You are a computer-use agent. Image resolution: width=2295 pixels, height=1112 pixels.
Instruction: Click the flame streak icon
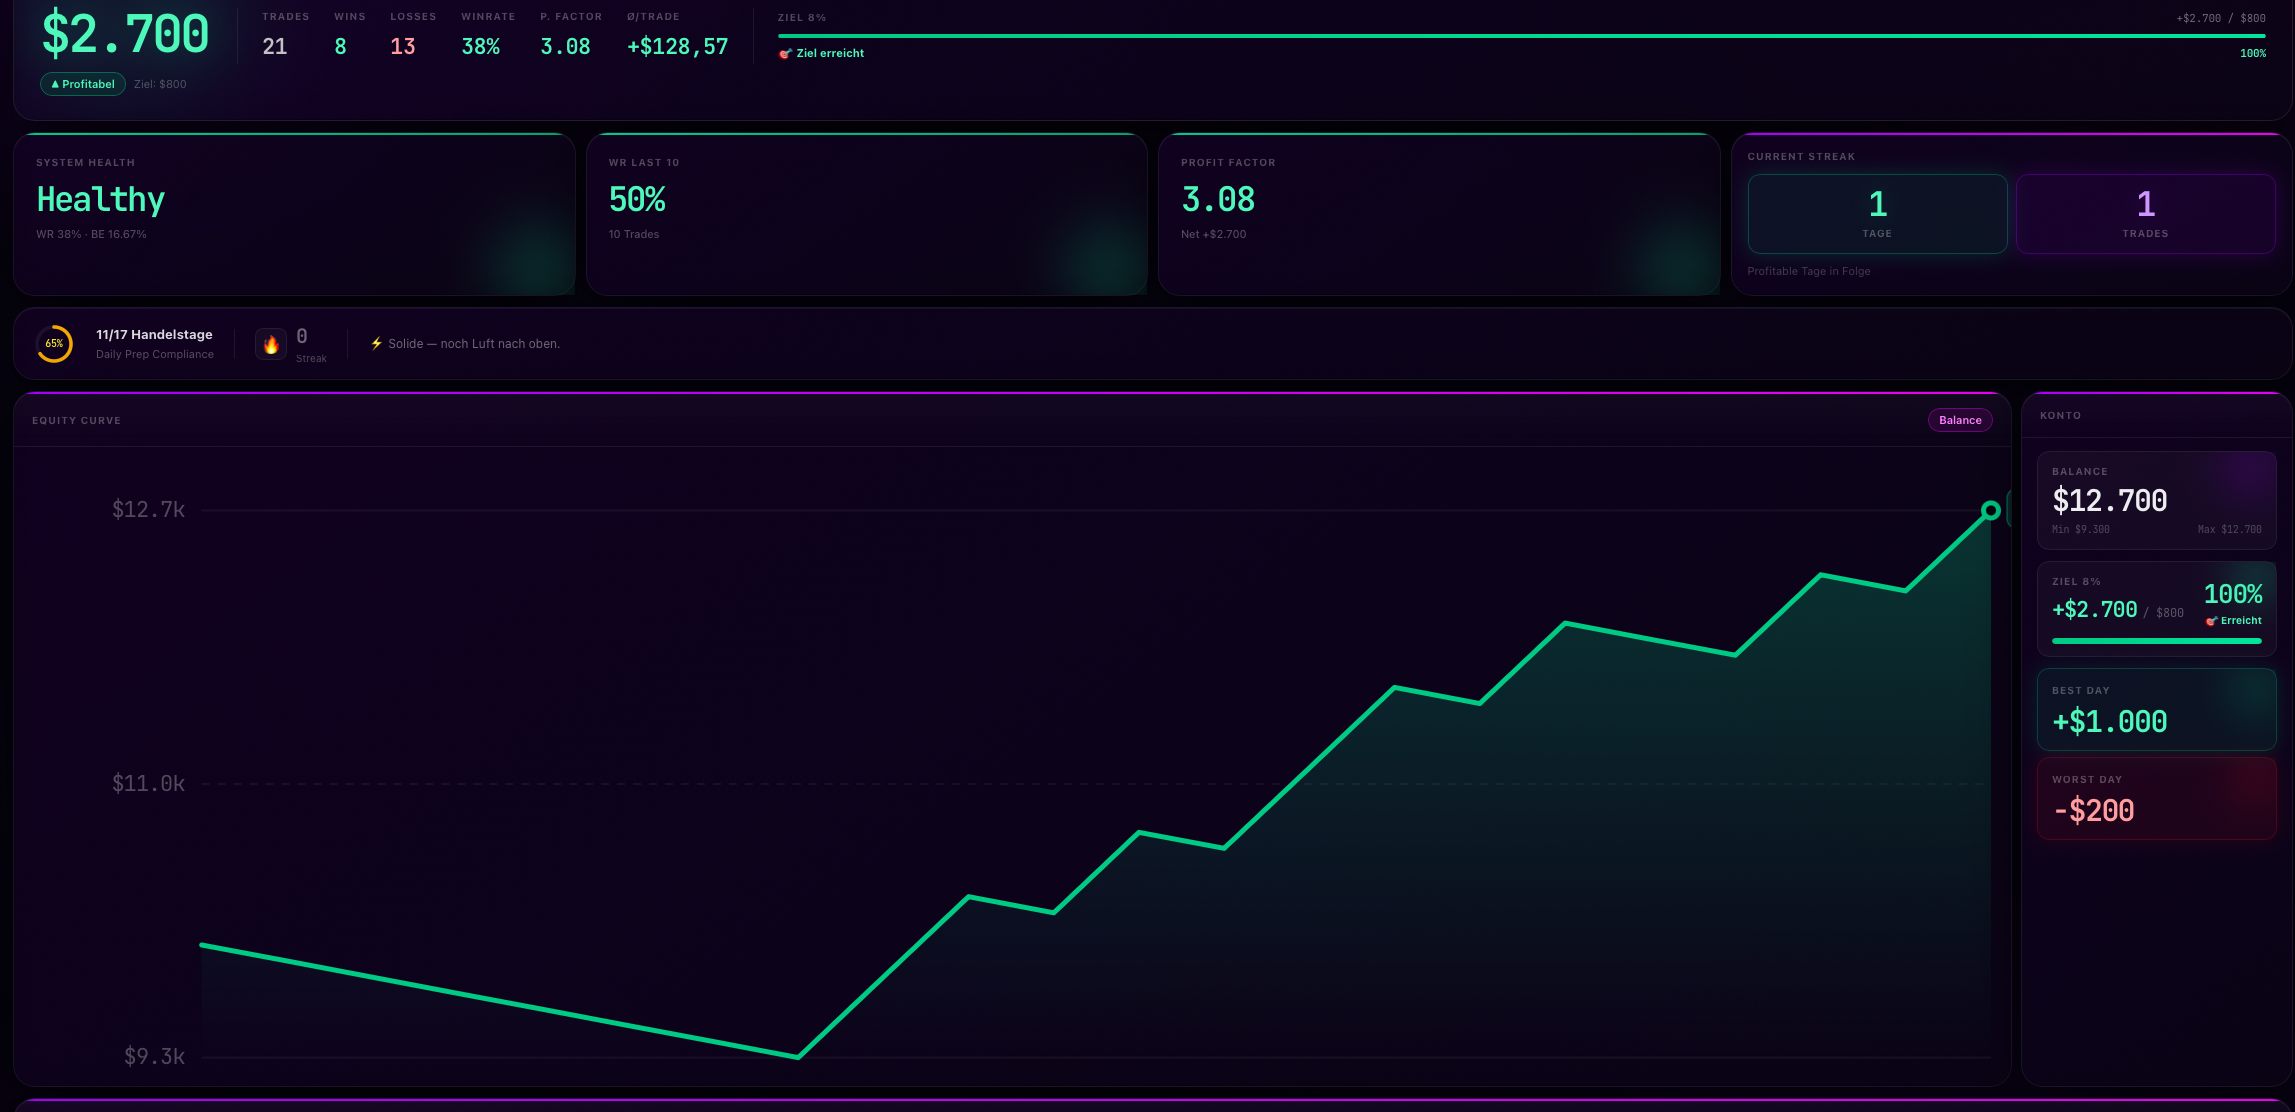[271, 344]
